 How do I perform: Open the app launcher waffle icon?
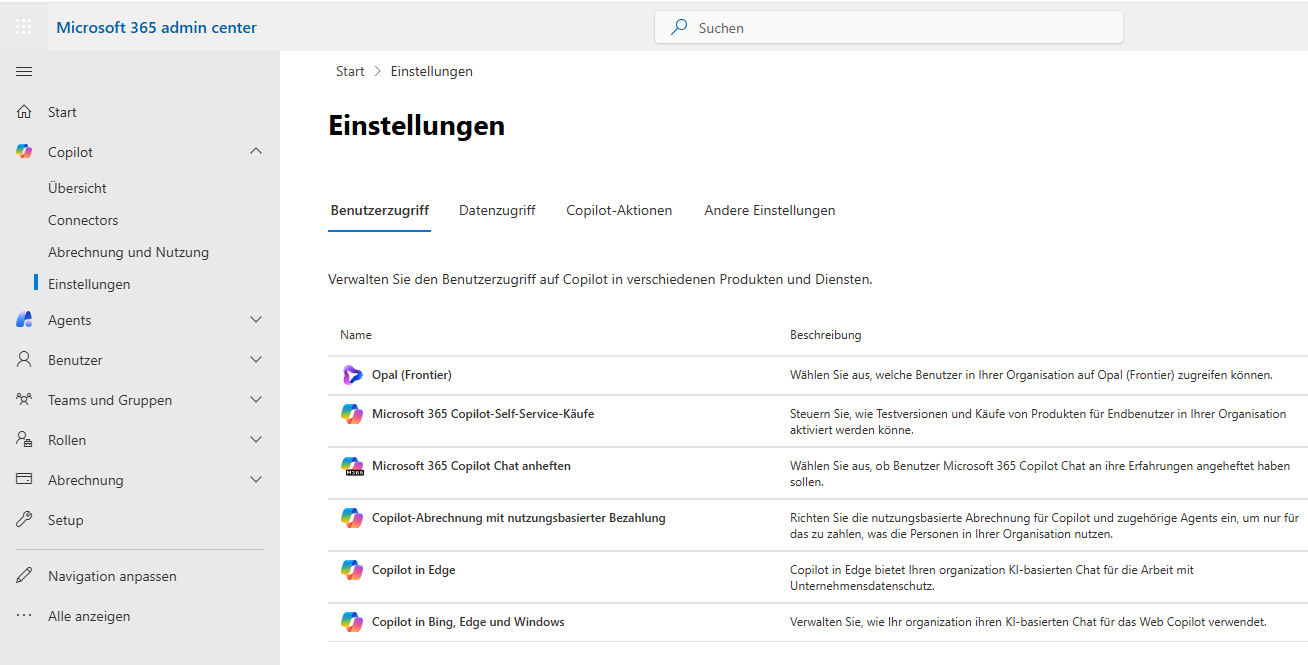24,27
